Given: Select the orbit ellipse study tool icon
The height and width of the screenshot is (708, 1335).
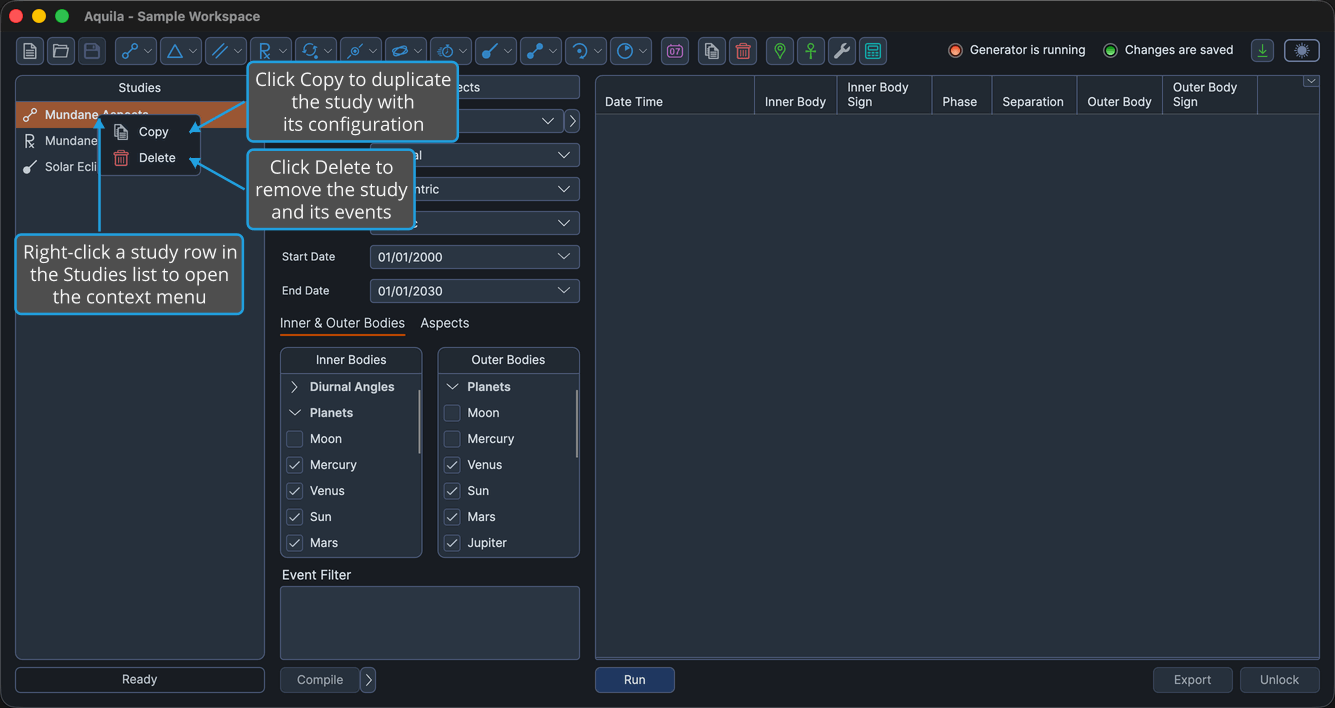Looking at the screenshot, I should tap(399, 51).
